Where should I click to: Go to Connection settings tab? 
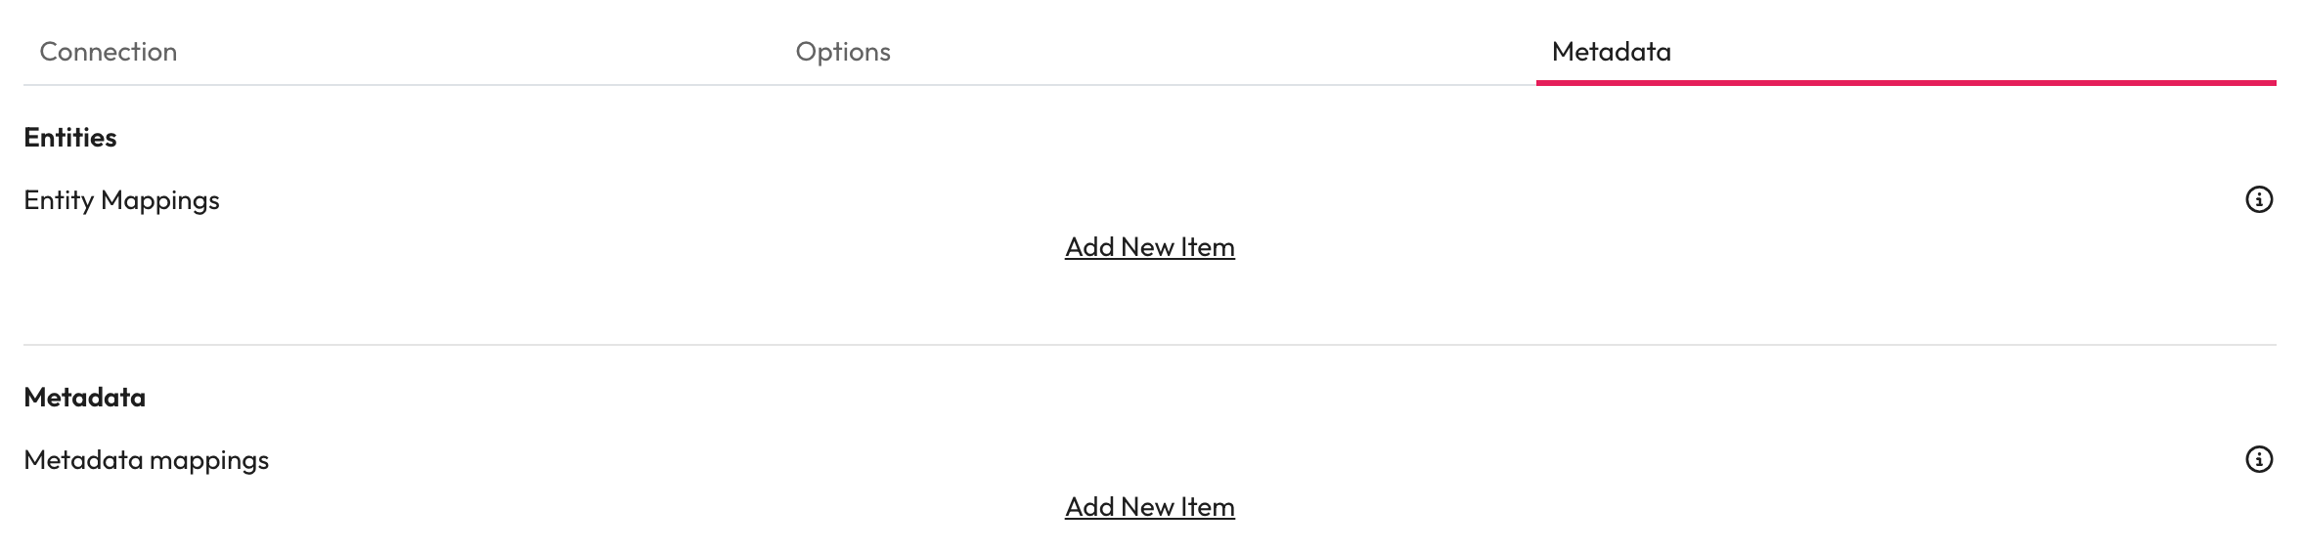[x=108, y=51]
